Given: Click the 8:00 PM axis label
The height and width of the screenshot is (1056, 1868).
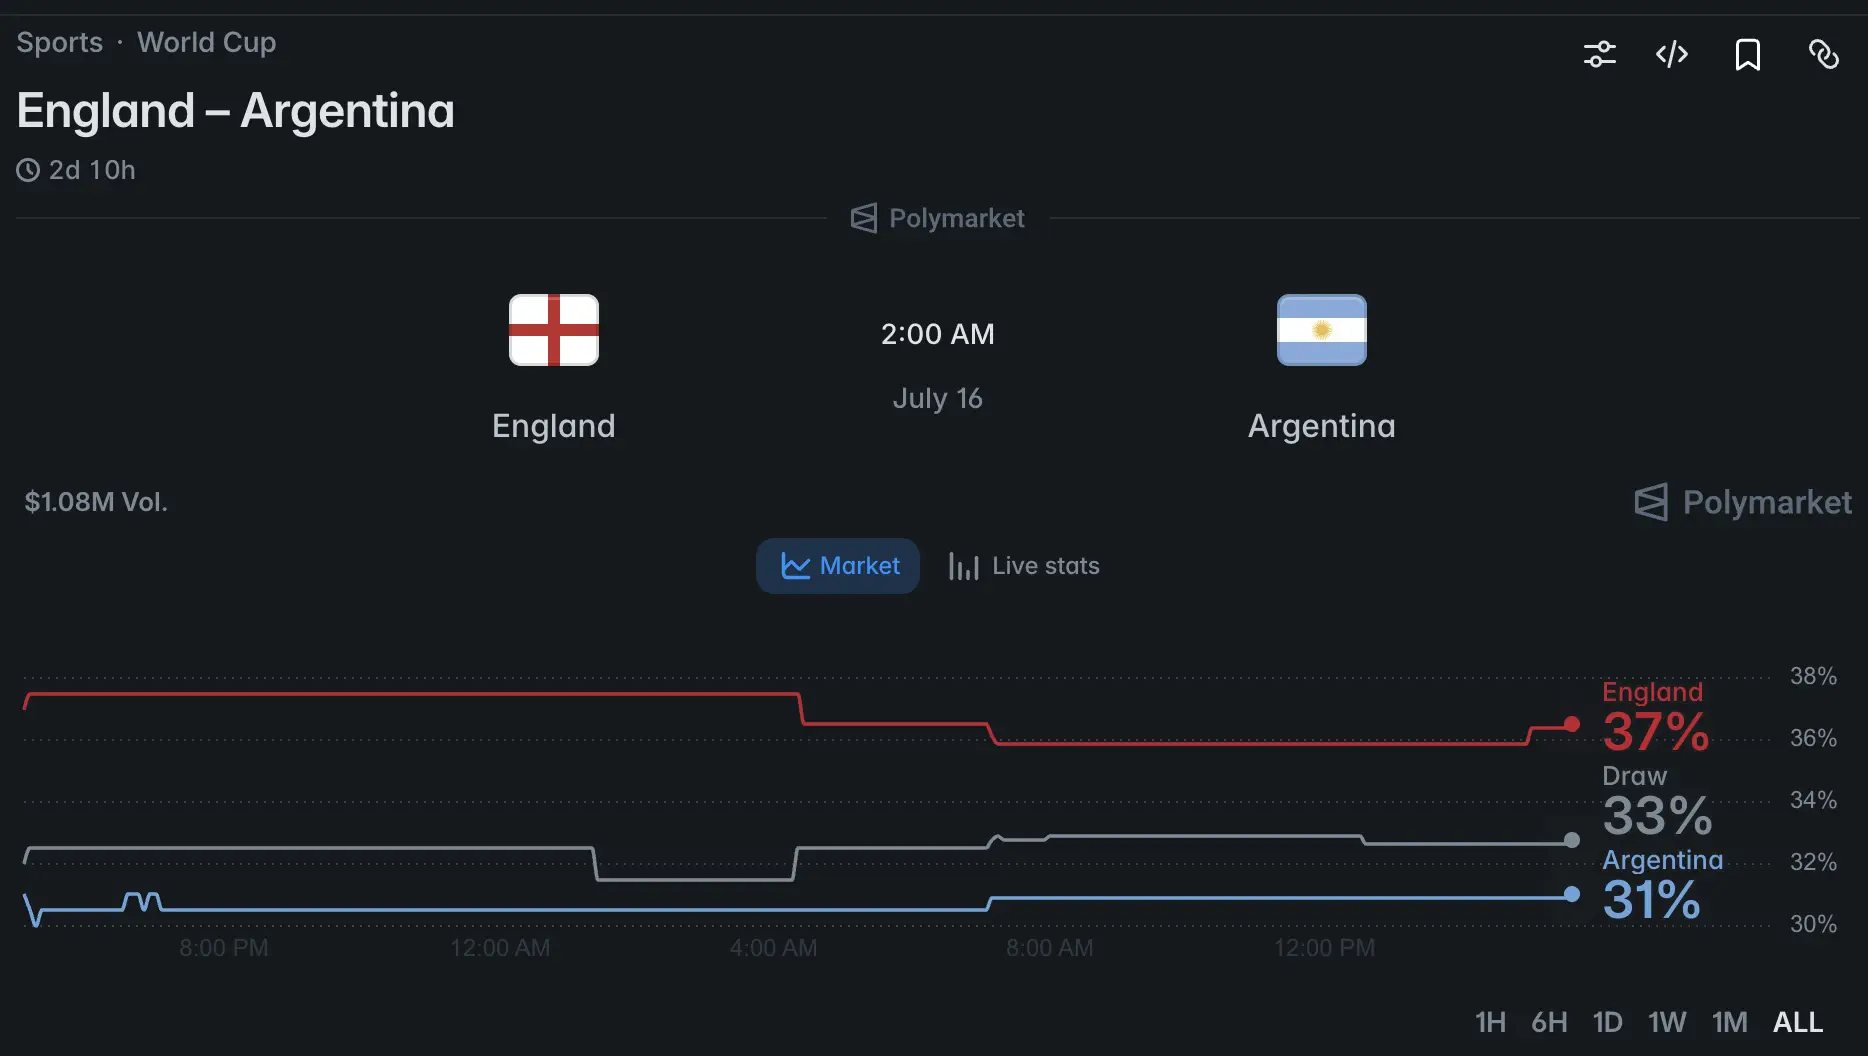Looking at the screenshot, I should 224,948.
